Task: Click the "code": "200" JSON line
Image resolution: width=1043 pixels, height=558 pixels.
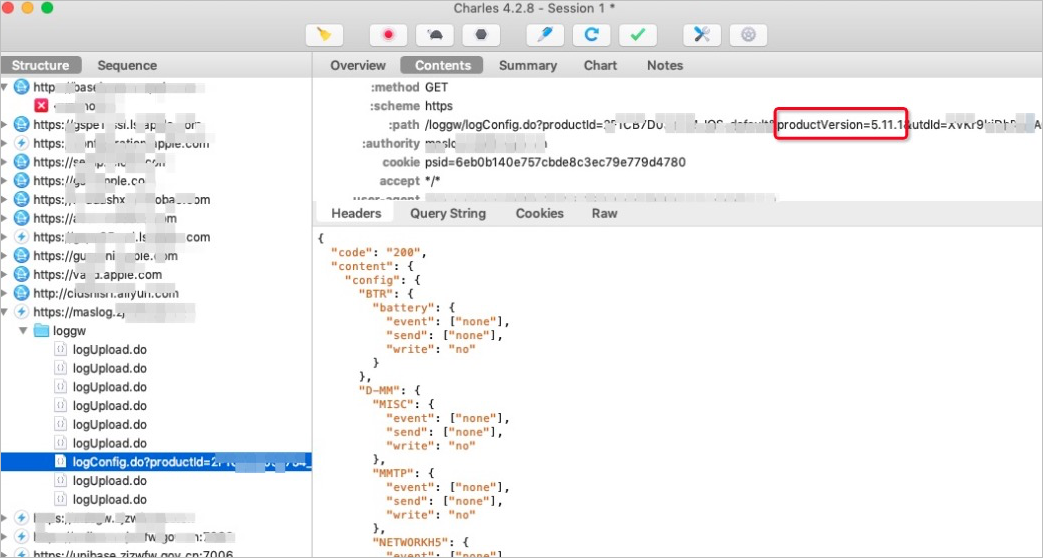Action: tap(379, 253)
